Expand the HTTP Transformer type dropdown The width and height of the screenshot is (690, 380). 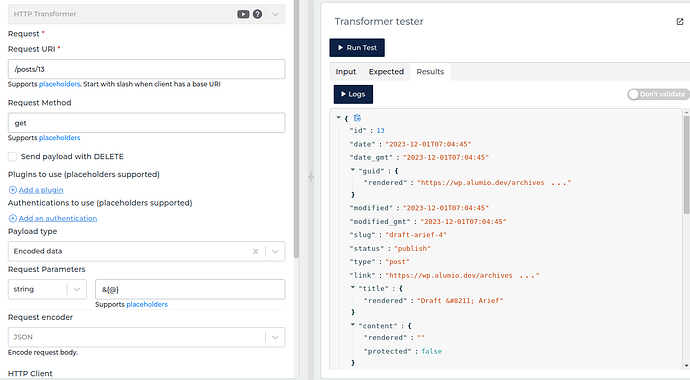275,14
